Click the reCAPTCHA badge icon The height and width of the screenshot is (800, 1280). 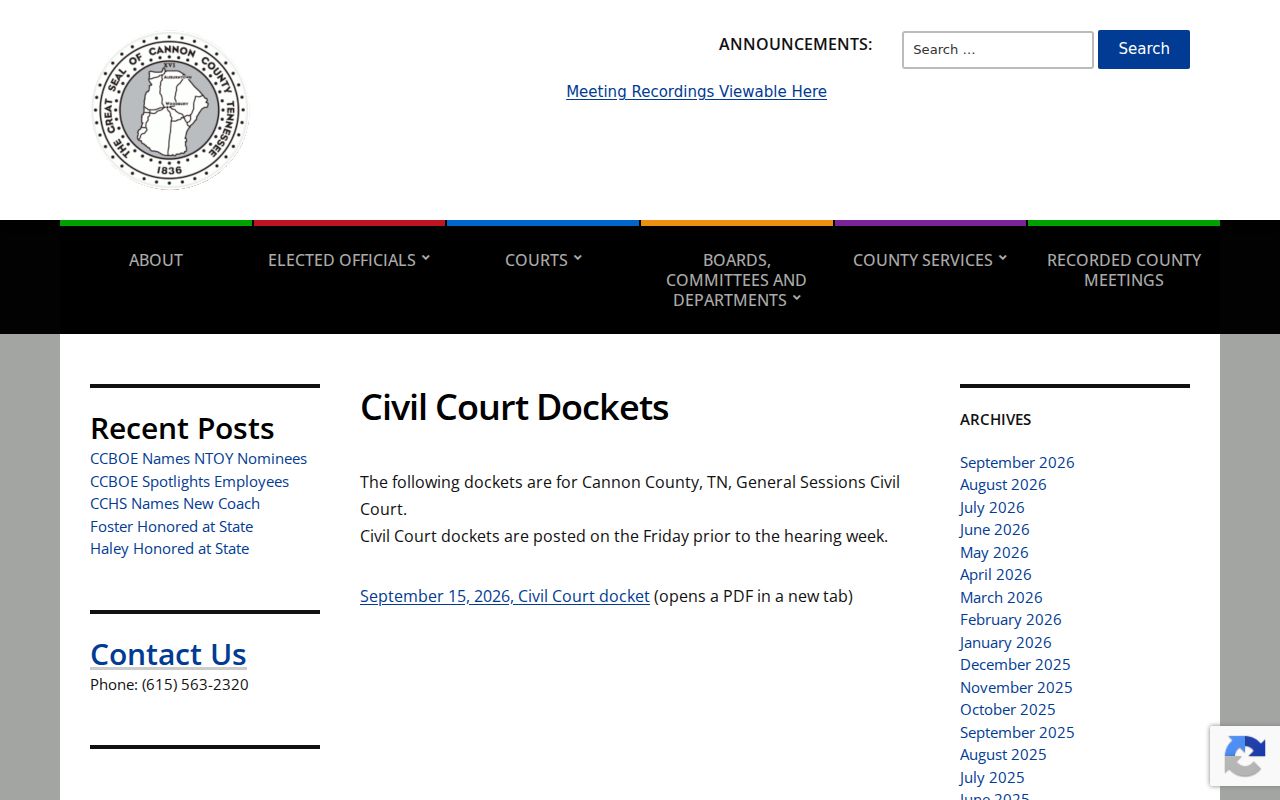(x=1244, y=755)
